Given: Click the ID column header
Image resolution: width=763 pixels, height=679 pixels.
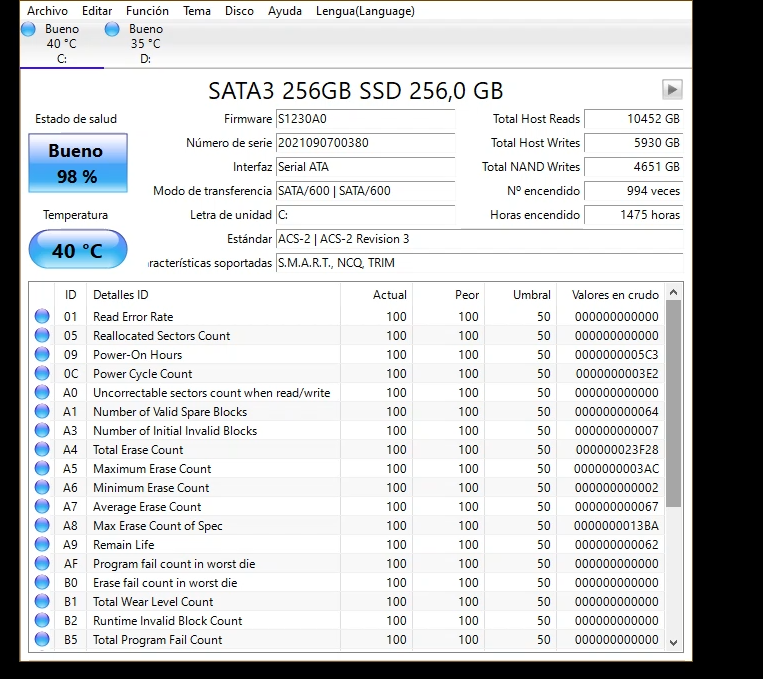Looking at the screenshot, I should [71, 295].
